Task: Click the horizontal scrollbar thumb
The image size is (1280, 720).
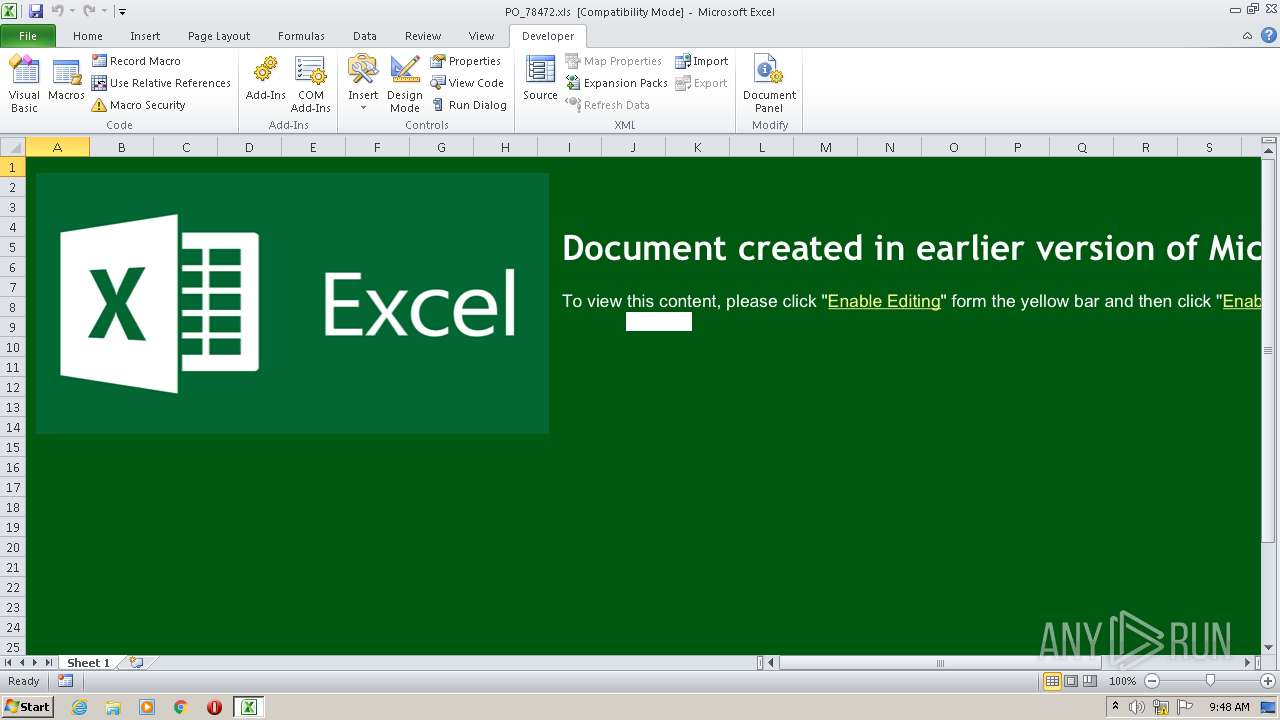Action: click(x=940, y=662)
